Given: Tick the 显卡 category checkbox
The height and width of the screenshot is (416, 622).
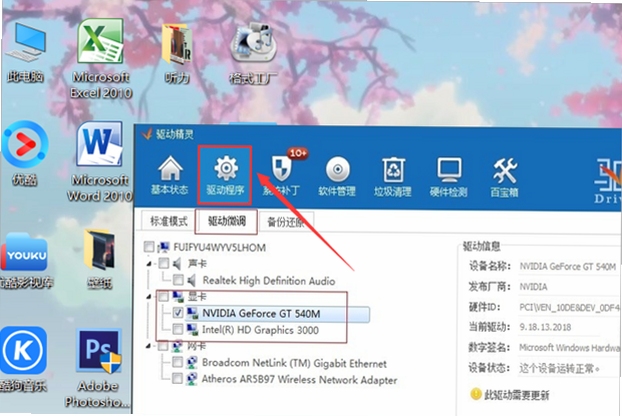Looking at the screenshot, I should [x=163, y=296].
